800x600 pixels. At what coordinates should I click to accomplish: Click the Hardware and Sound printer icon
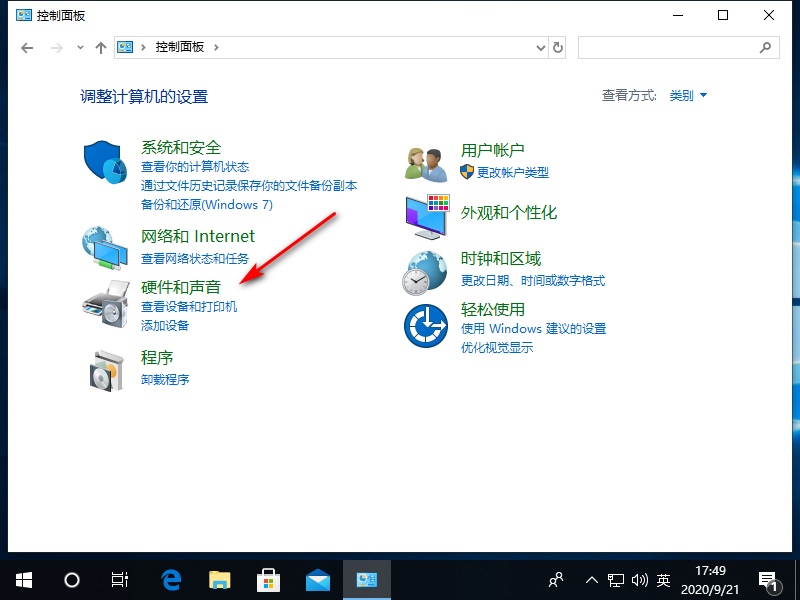[105, 305]
